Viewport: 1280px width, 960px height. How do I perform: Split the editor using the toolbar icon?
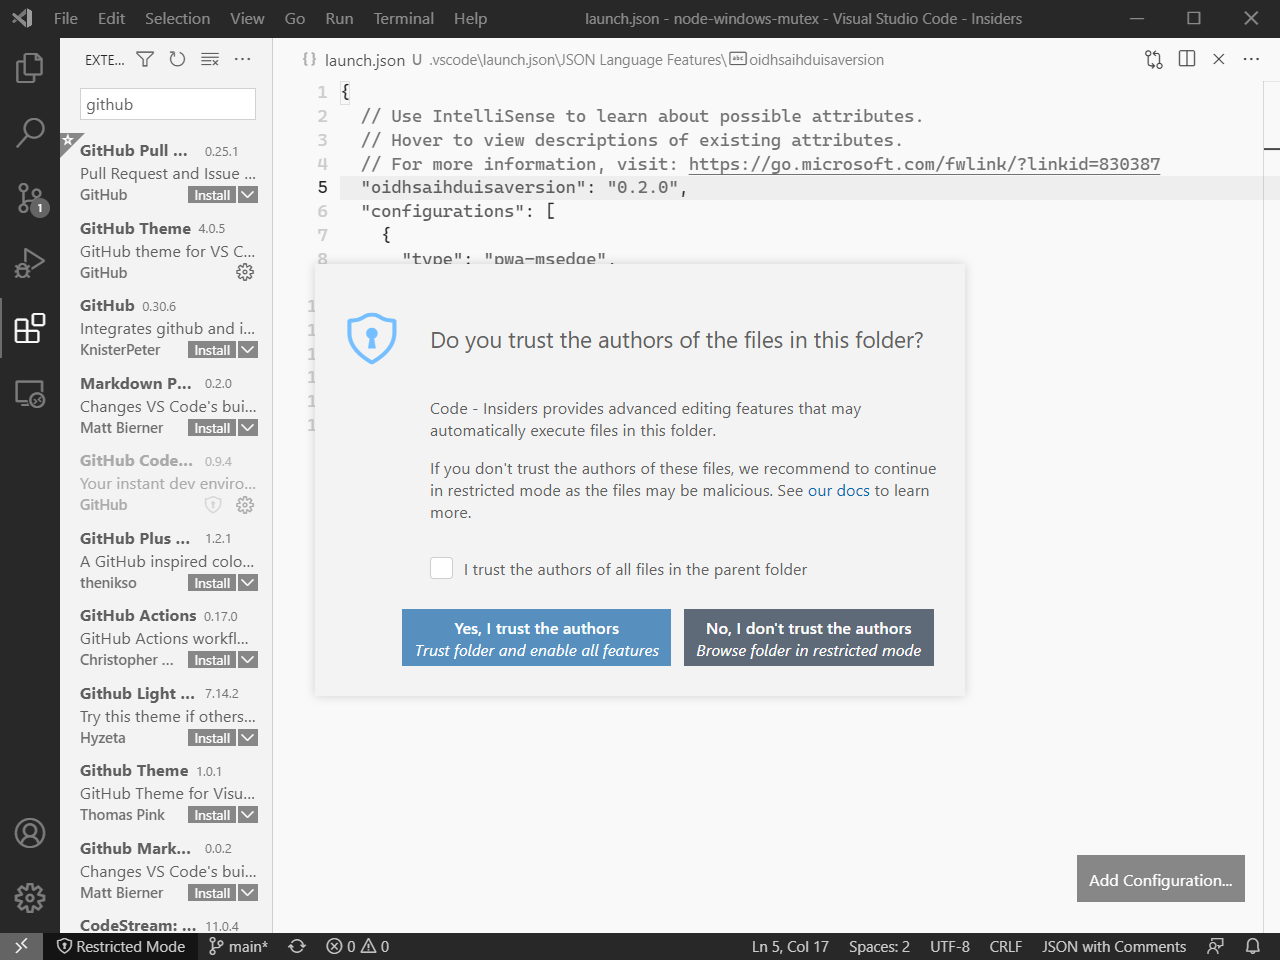coord(1186,59)
